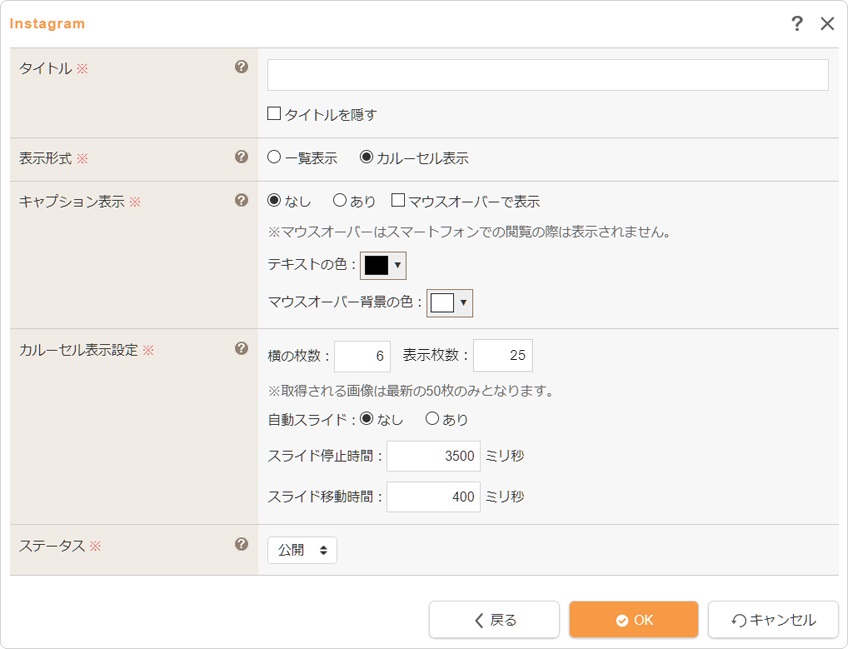Click the help icon in dialog header
848x649 pixels.
797,24
